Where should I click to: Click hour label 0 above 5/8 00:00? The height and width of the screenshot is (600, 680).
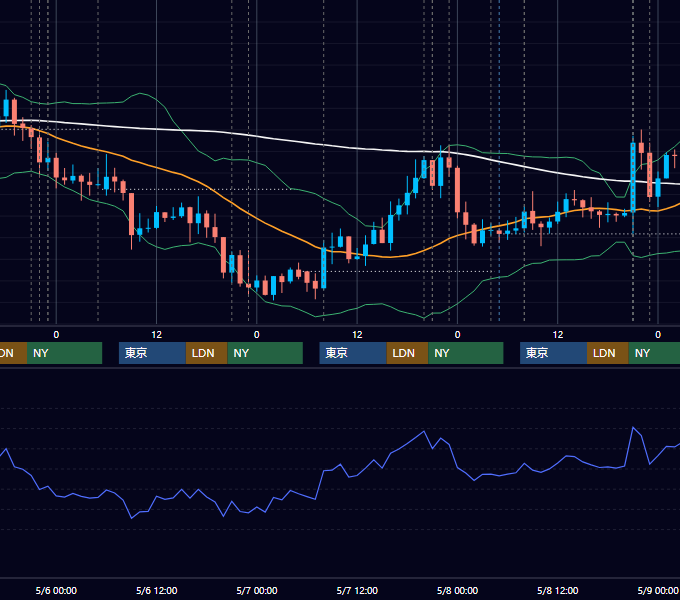(x=457, y=335)
